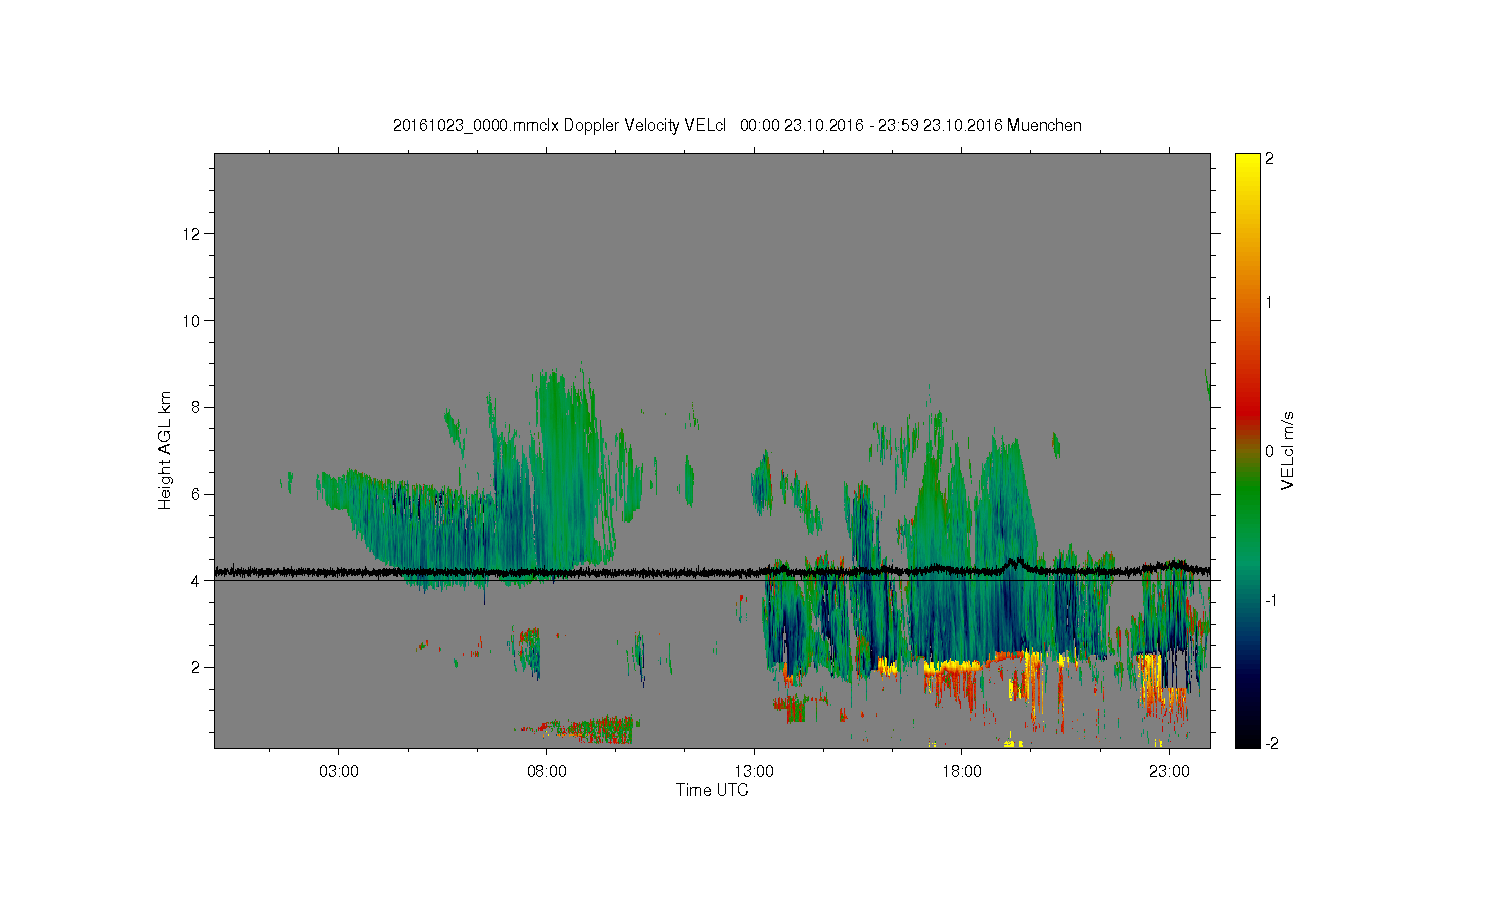This screenshot has height=900, width=1500.
Task: Click the colorbar tick label -2
Action: pyautogui.click(x=1271, y=743)
